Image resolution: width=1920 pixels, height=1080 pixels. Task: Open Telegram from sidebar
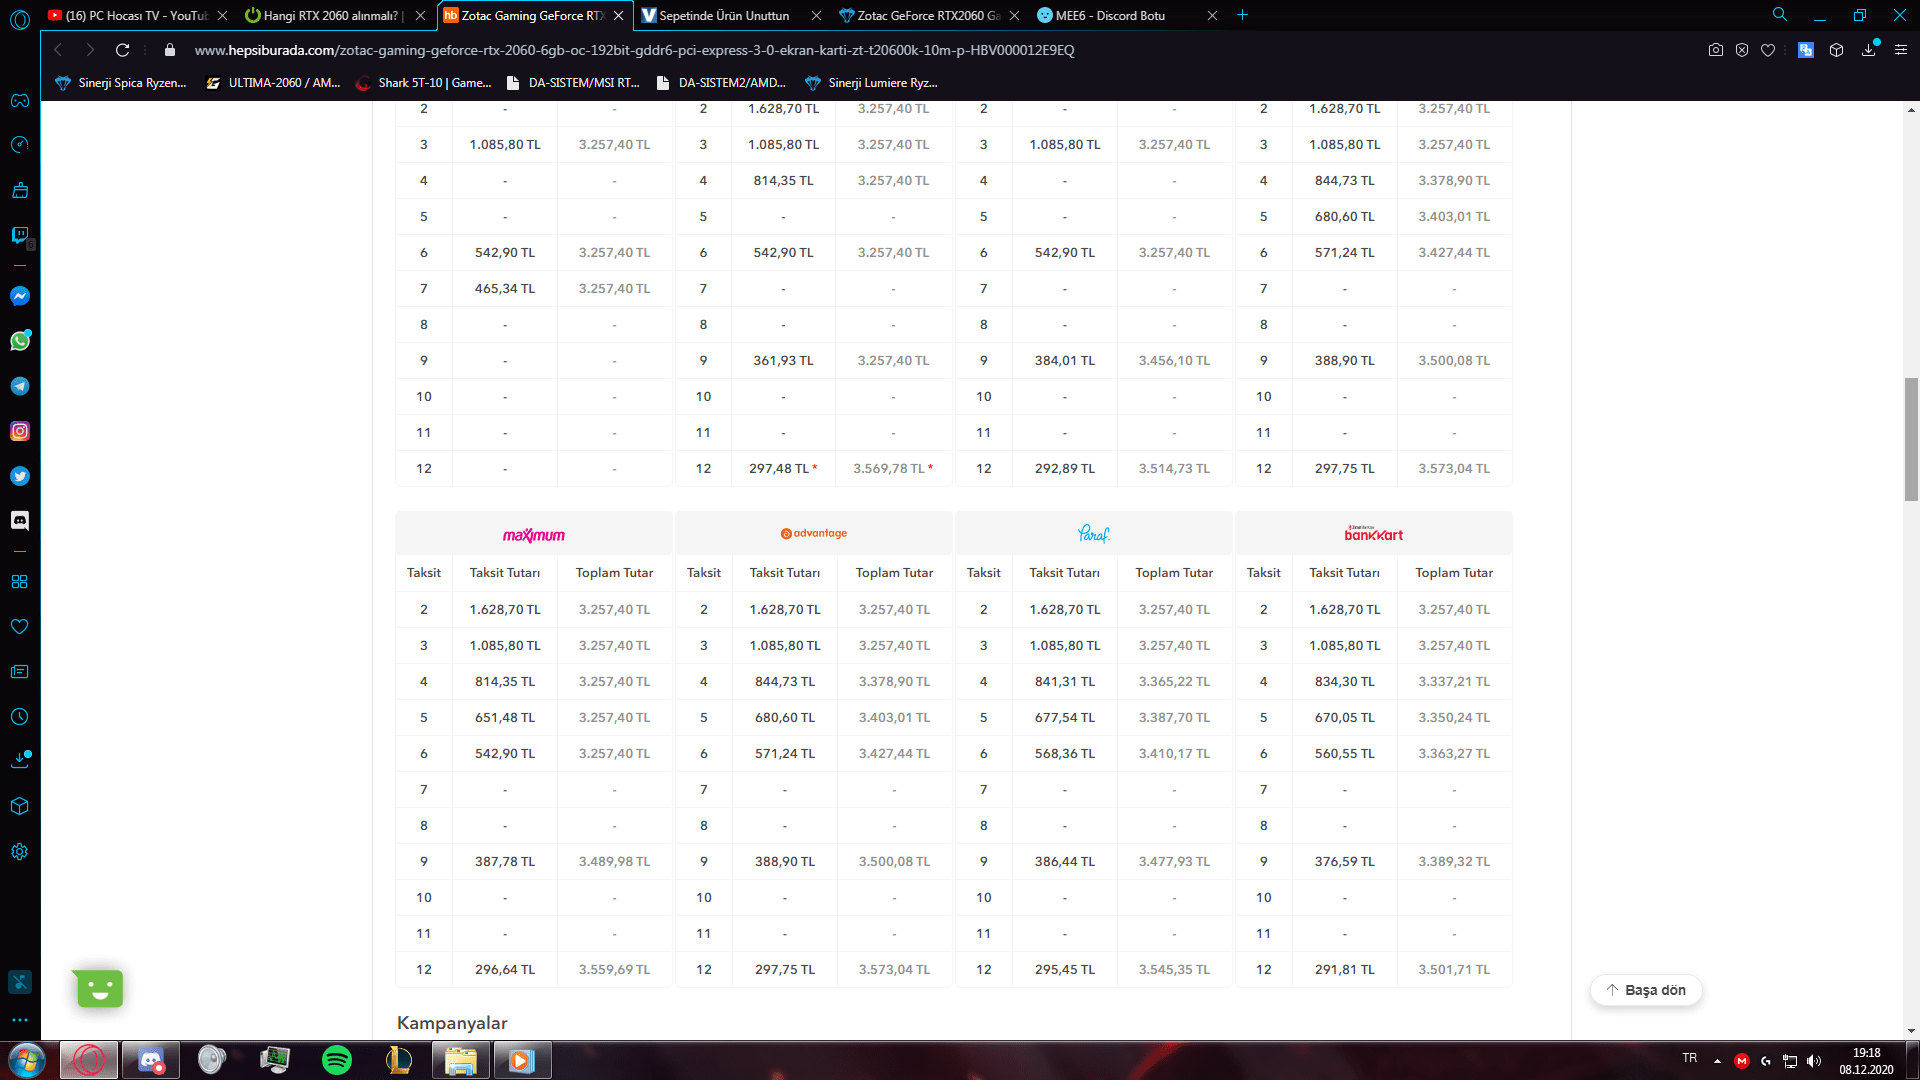[x=20, y=386]
